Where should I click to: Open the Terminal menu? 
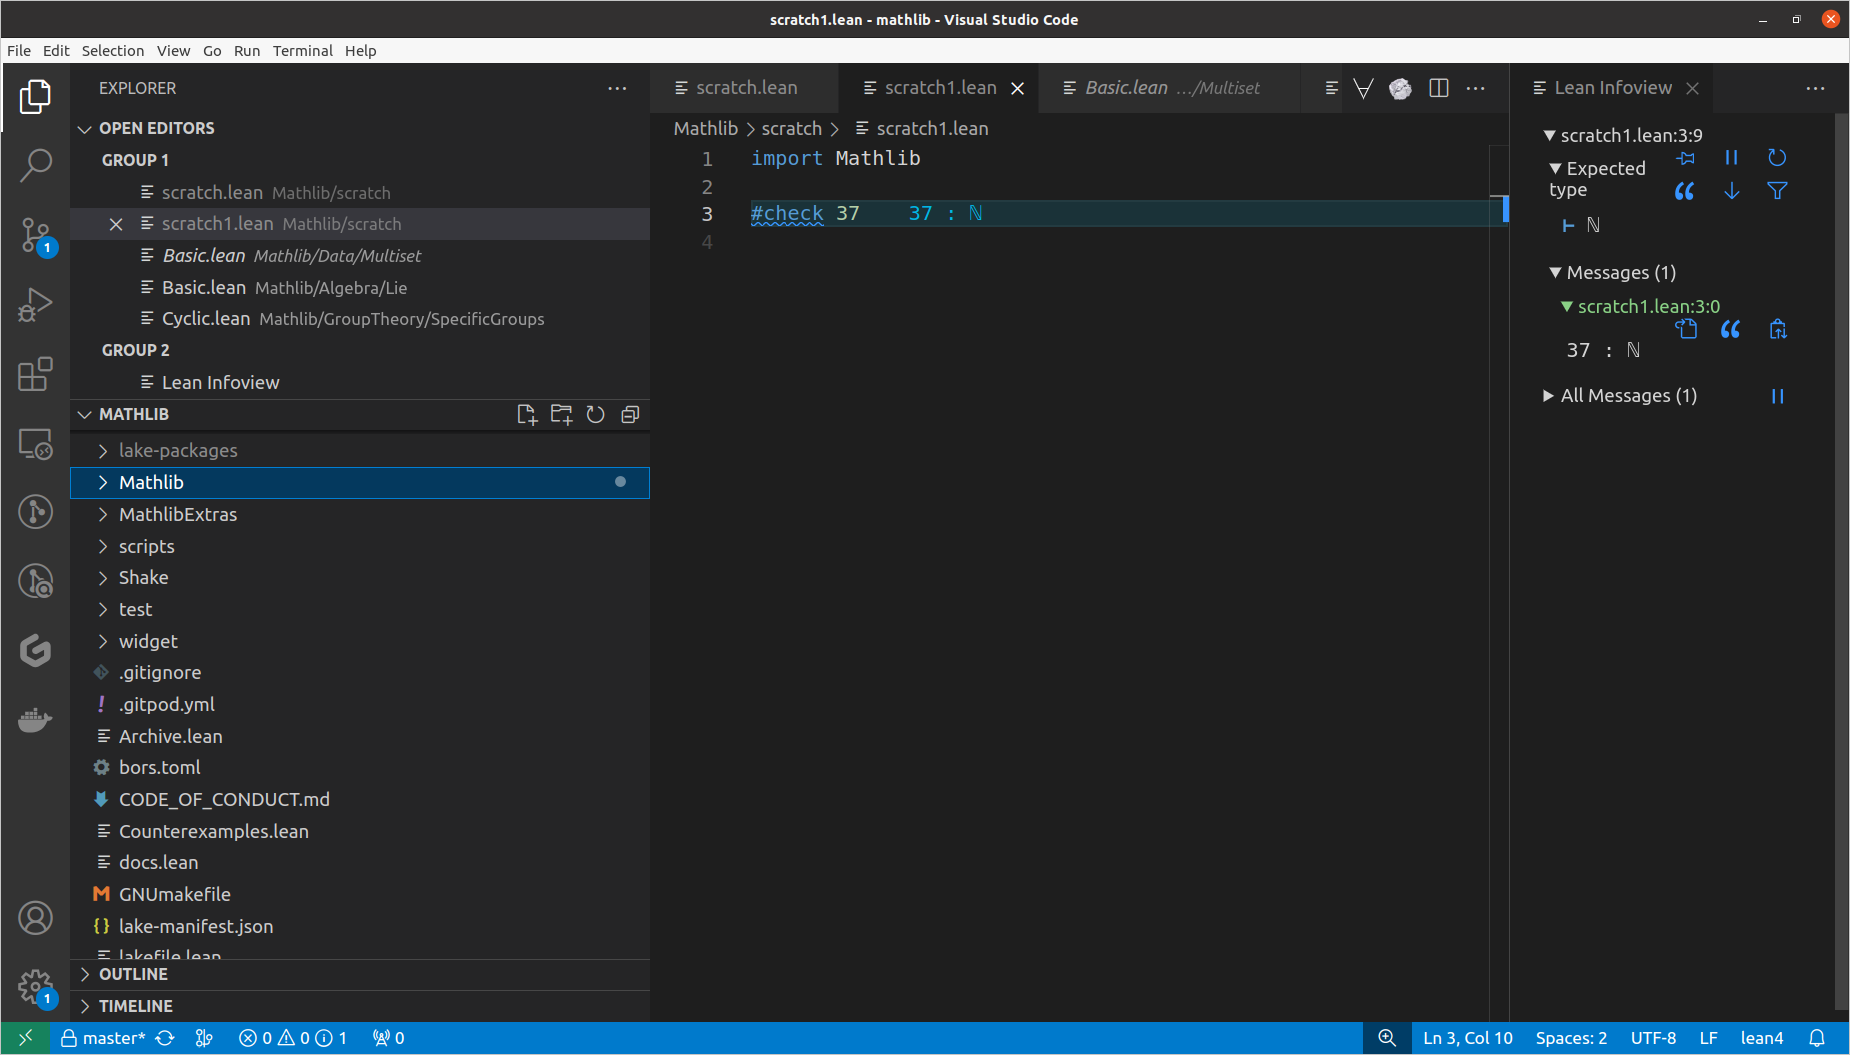[302, 51]
